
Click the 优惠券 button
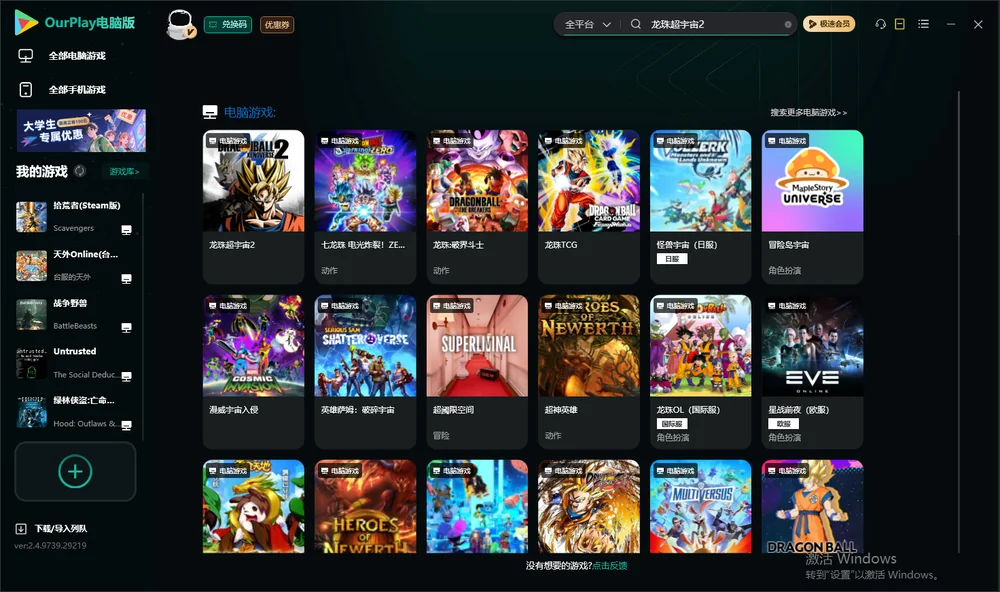tap(277, 25)
